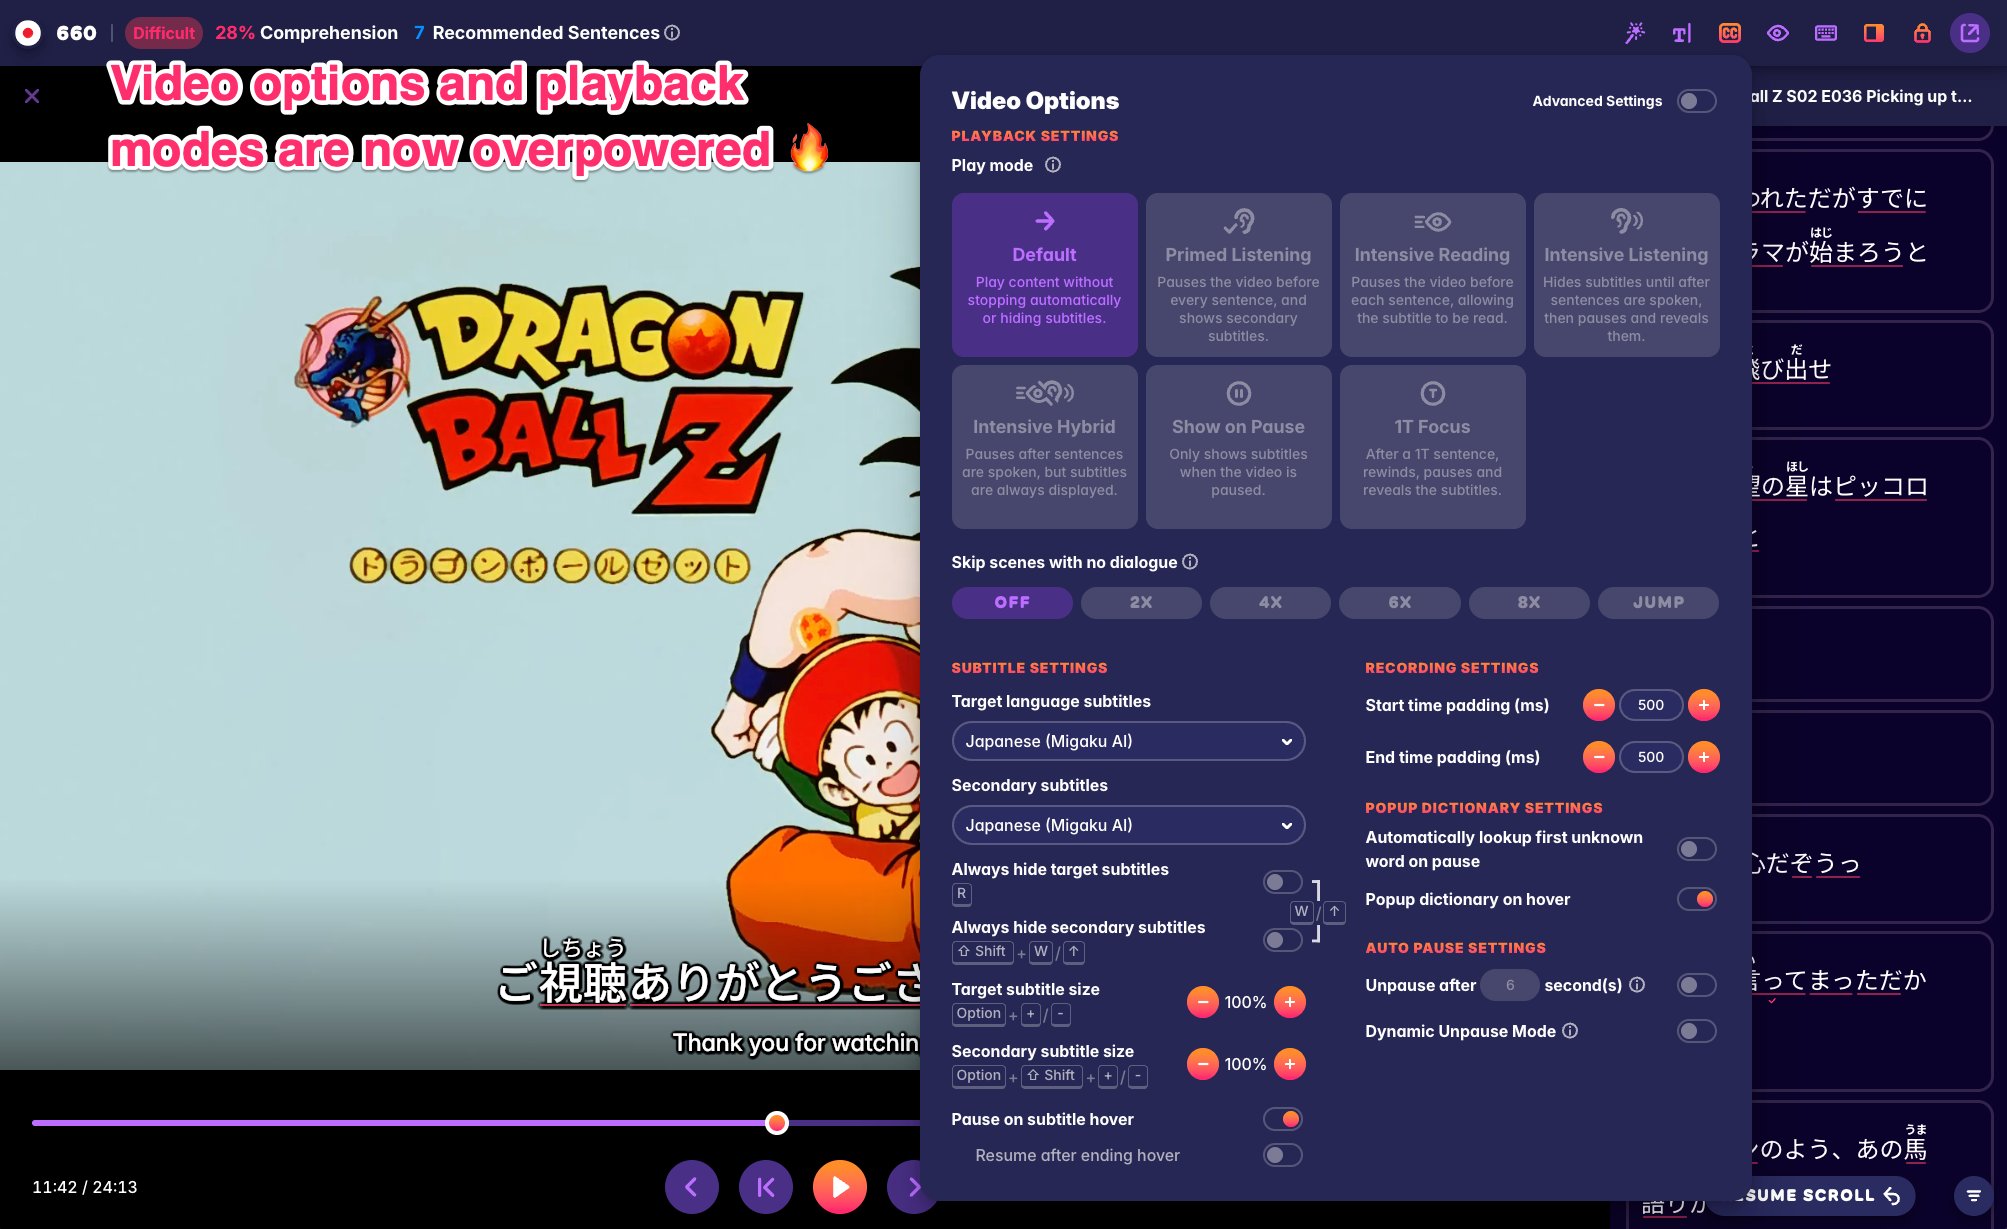Select Default play mode

(x=1044, y=275)
